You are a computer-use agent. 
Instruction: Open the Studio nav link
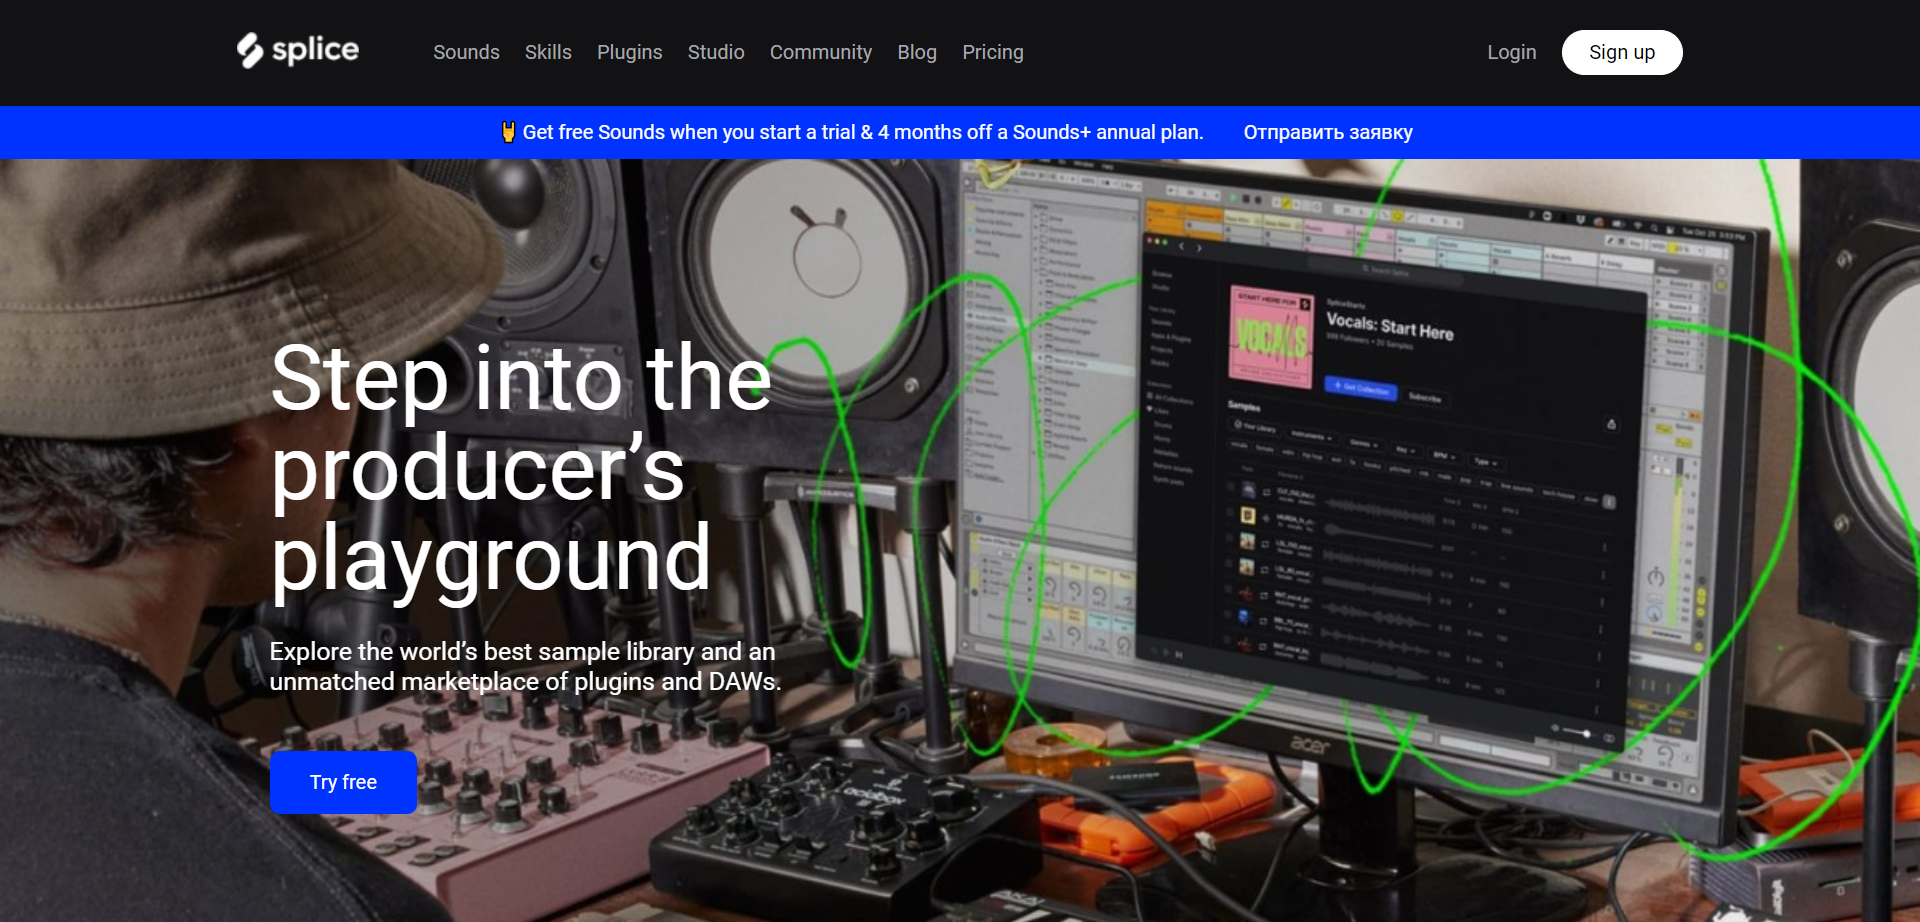[x=716, y=52]
